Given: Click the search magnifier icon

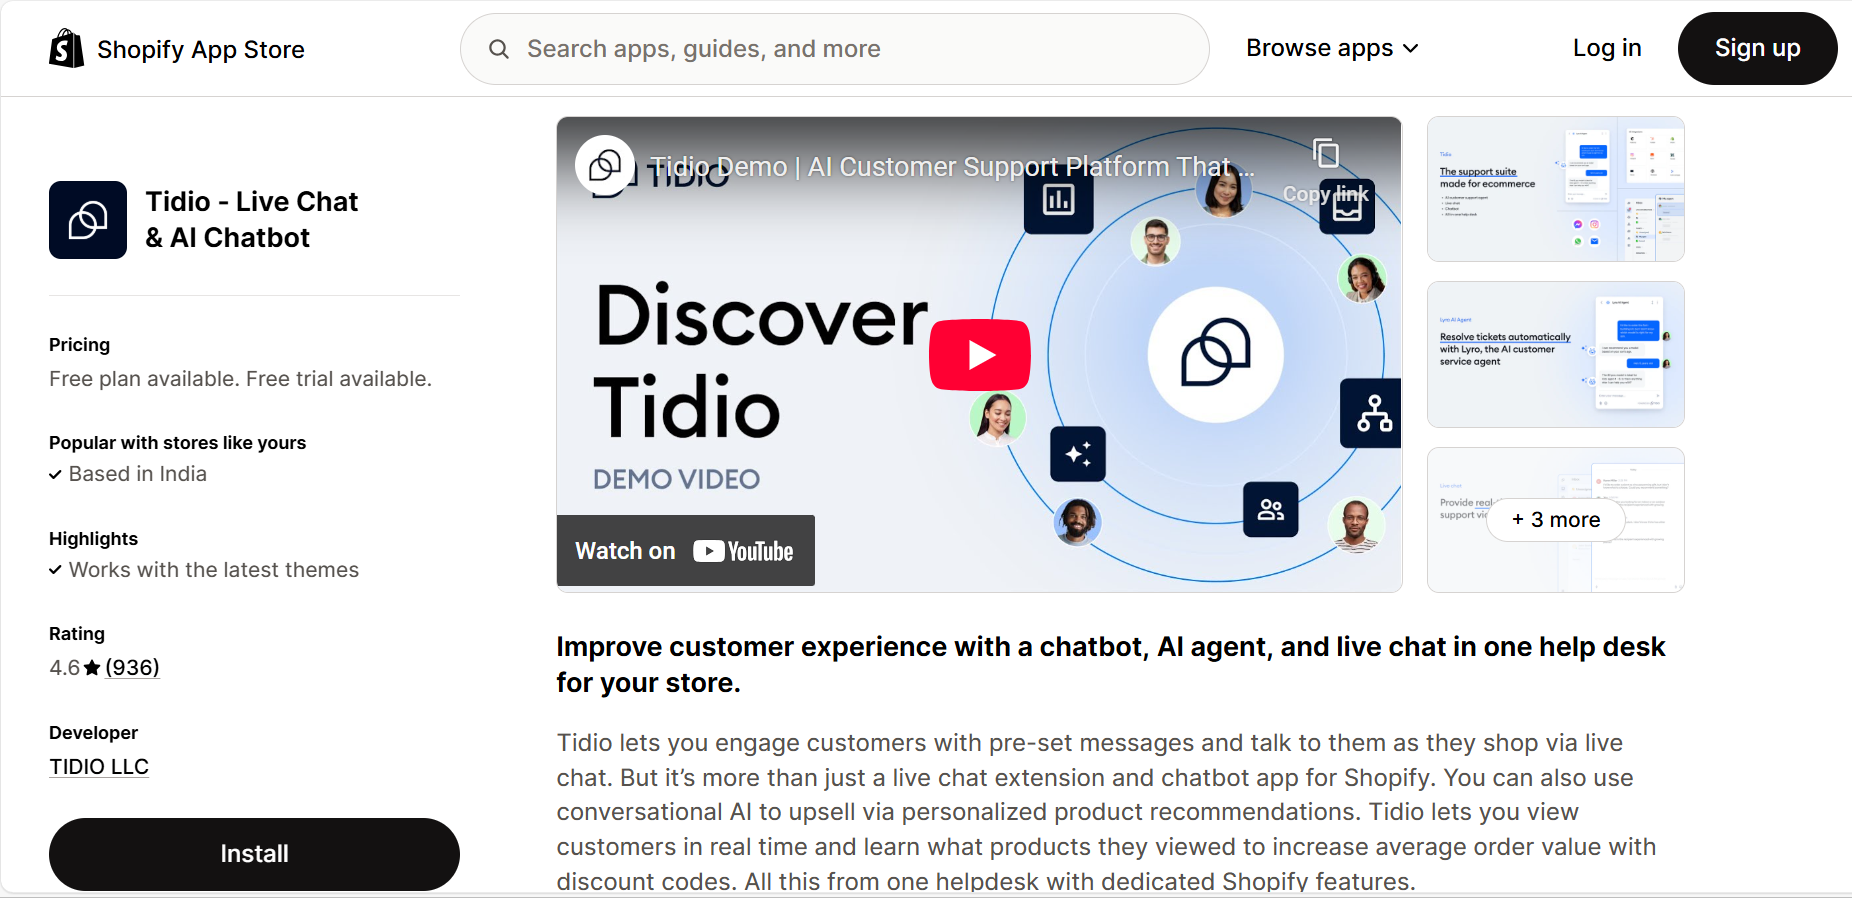Looking at the screenshot, I should click(498, 49).
